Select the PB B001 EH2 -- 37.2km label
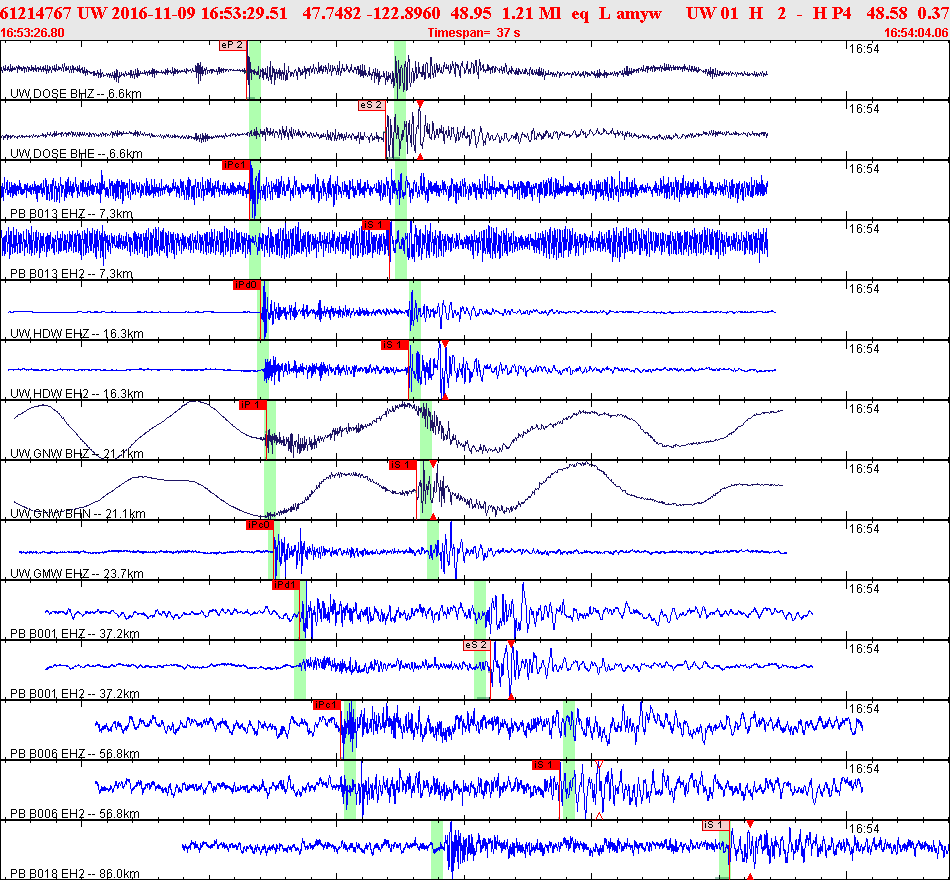Viewport: 950px width, 880px height. click(75, 693)
